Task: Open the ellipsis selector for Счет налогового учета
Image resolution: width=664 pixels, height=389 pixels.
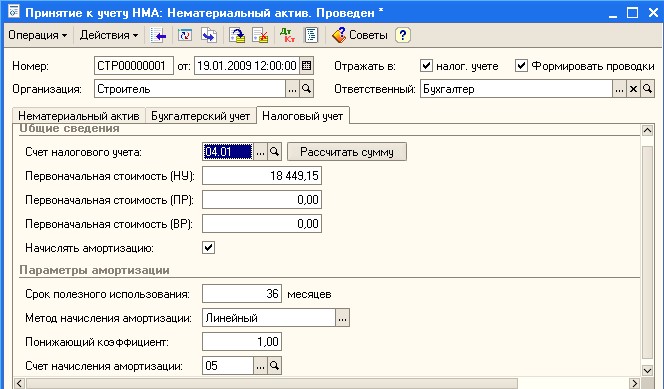Action: pyautogui.click(x=260, y=152)
